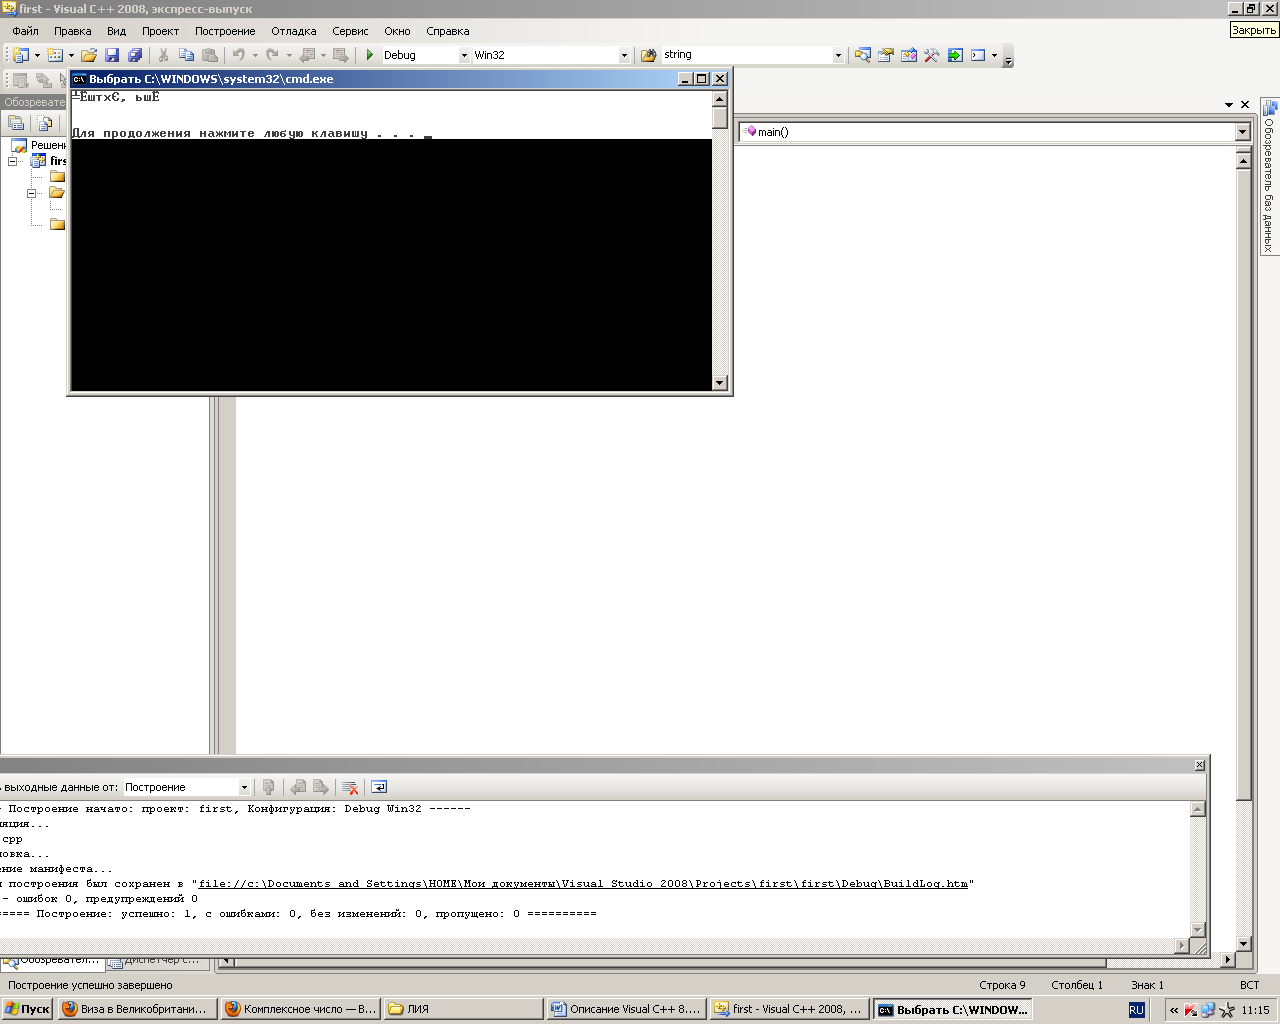The image size is (1280, 1024).
Task: Start debugging with green play icon
Action: (369, 55)
